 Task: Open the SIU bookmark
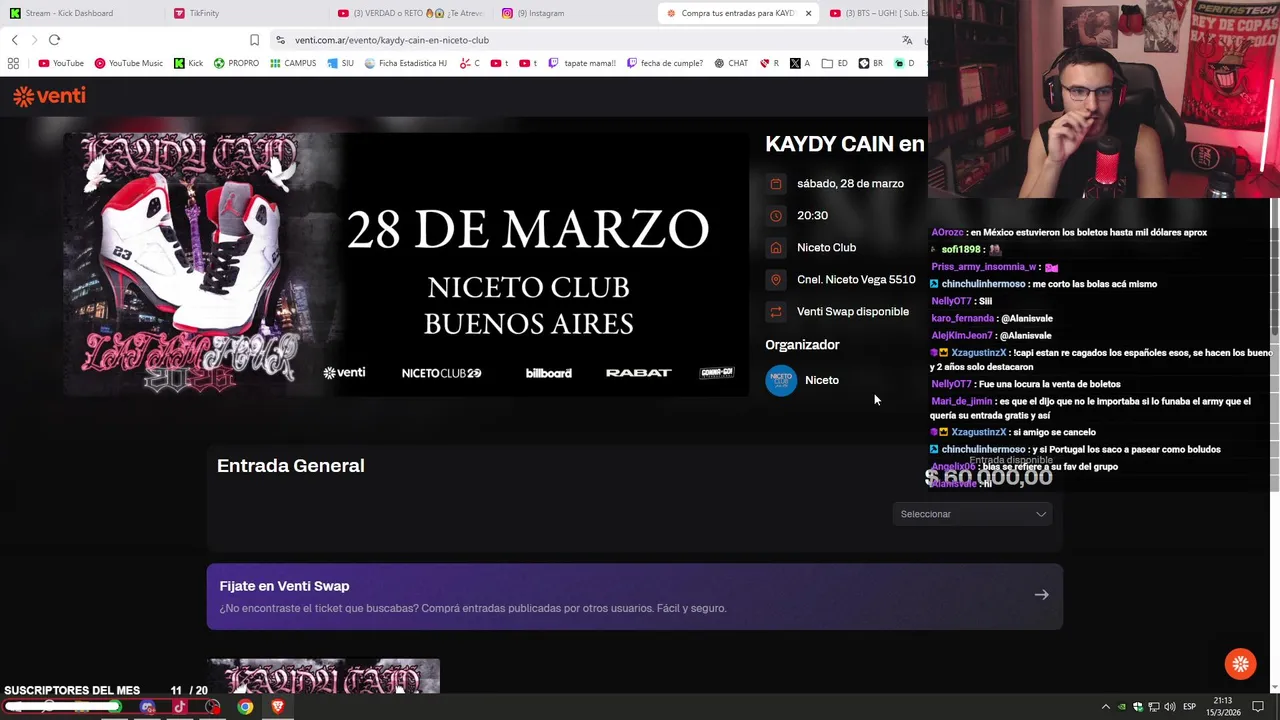[341, 63]
